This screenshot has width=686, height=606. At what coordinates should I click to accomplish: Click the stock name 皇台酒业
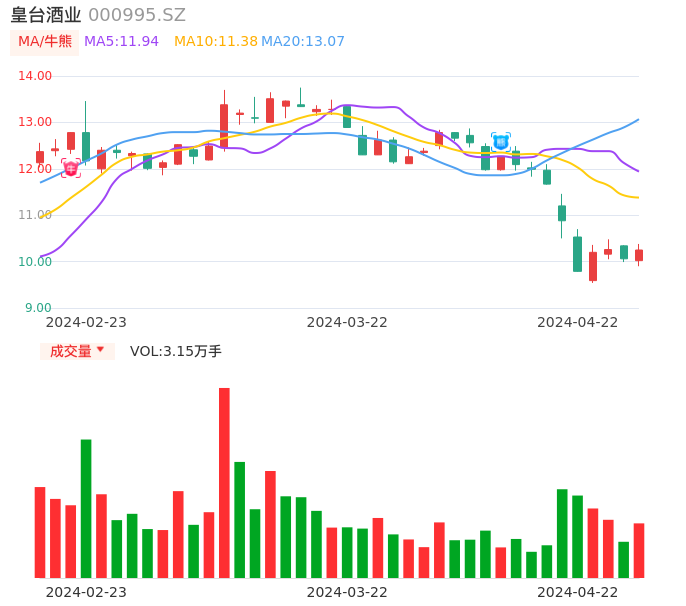[x=46, y=15]
